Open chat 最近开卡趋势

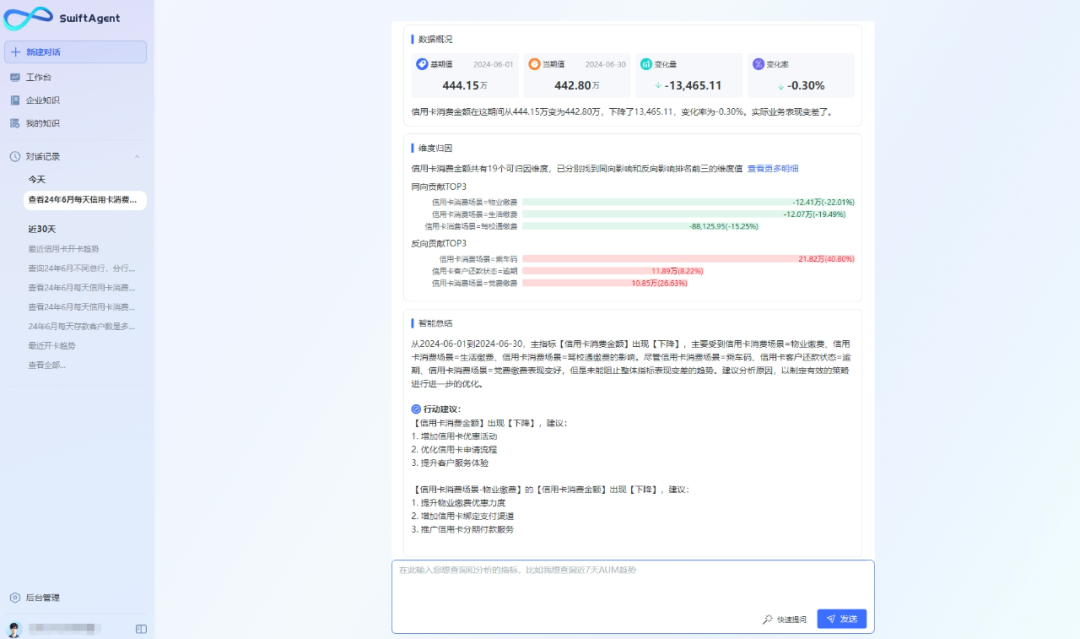point(52,346)
